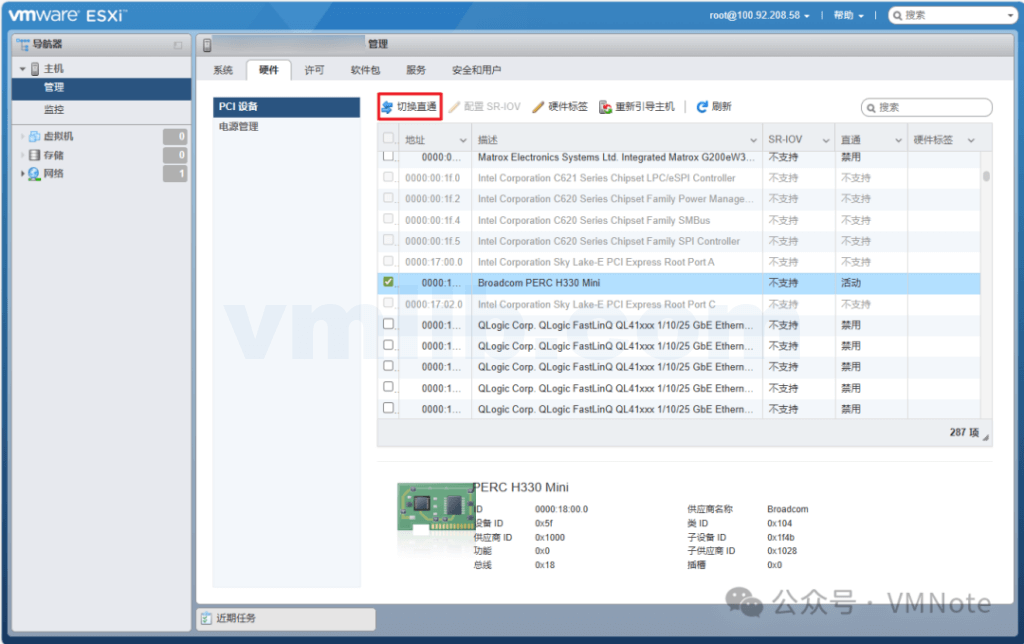The width and height of the screenshot is (1024, 644).
Task: Open the 帮助 menu dropdown
Action: click(x=846, y=15)
